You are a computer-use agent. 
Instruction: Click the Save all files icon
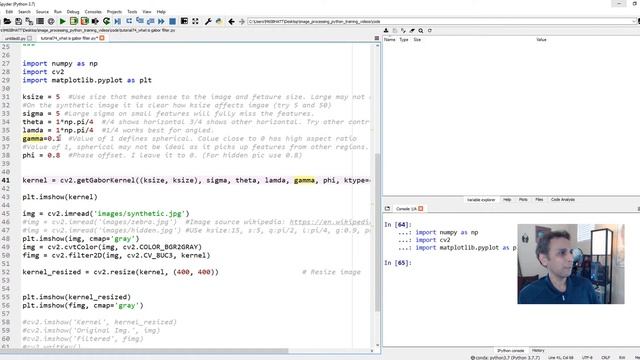point(29,21)
